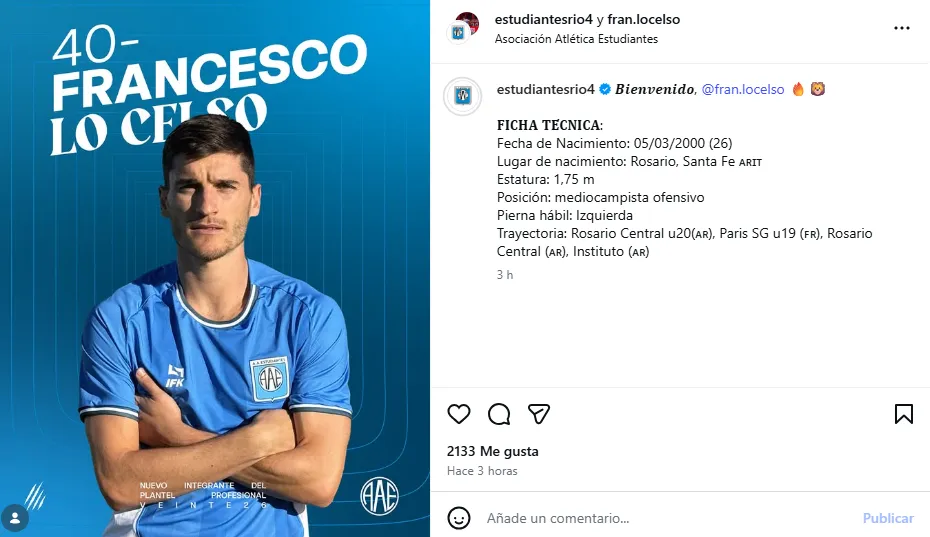Click the Francesco Lo Celso post image
This screenshot has height=537, width=930.
tap(215, 268)
